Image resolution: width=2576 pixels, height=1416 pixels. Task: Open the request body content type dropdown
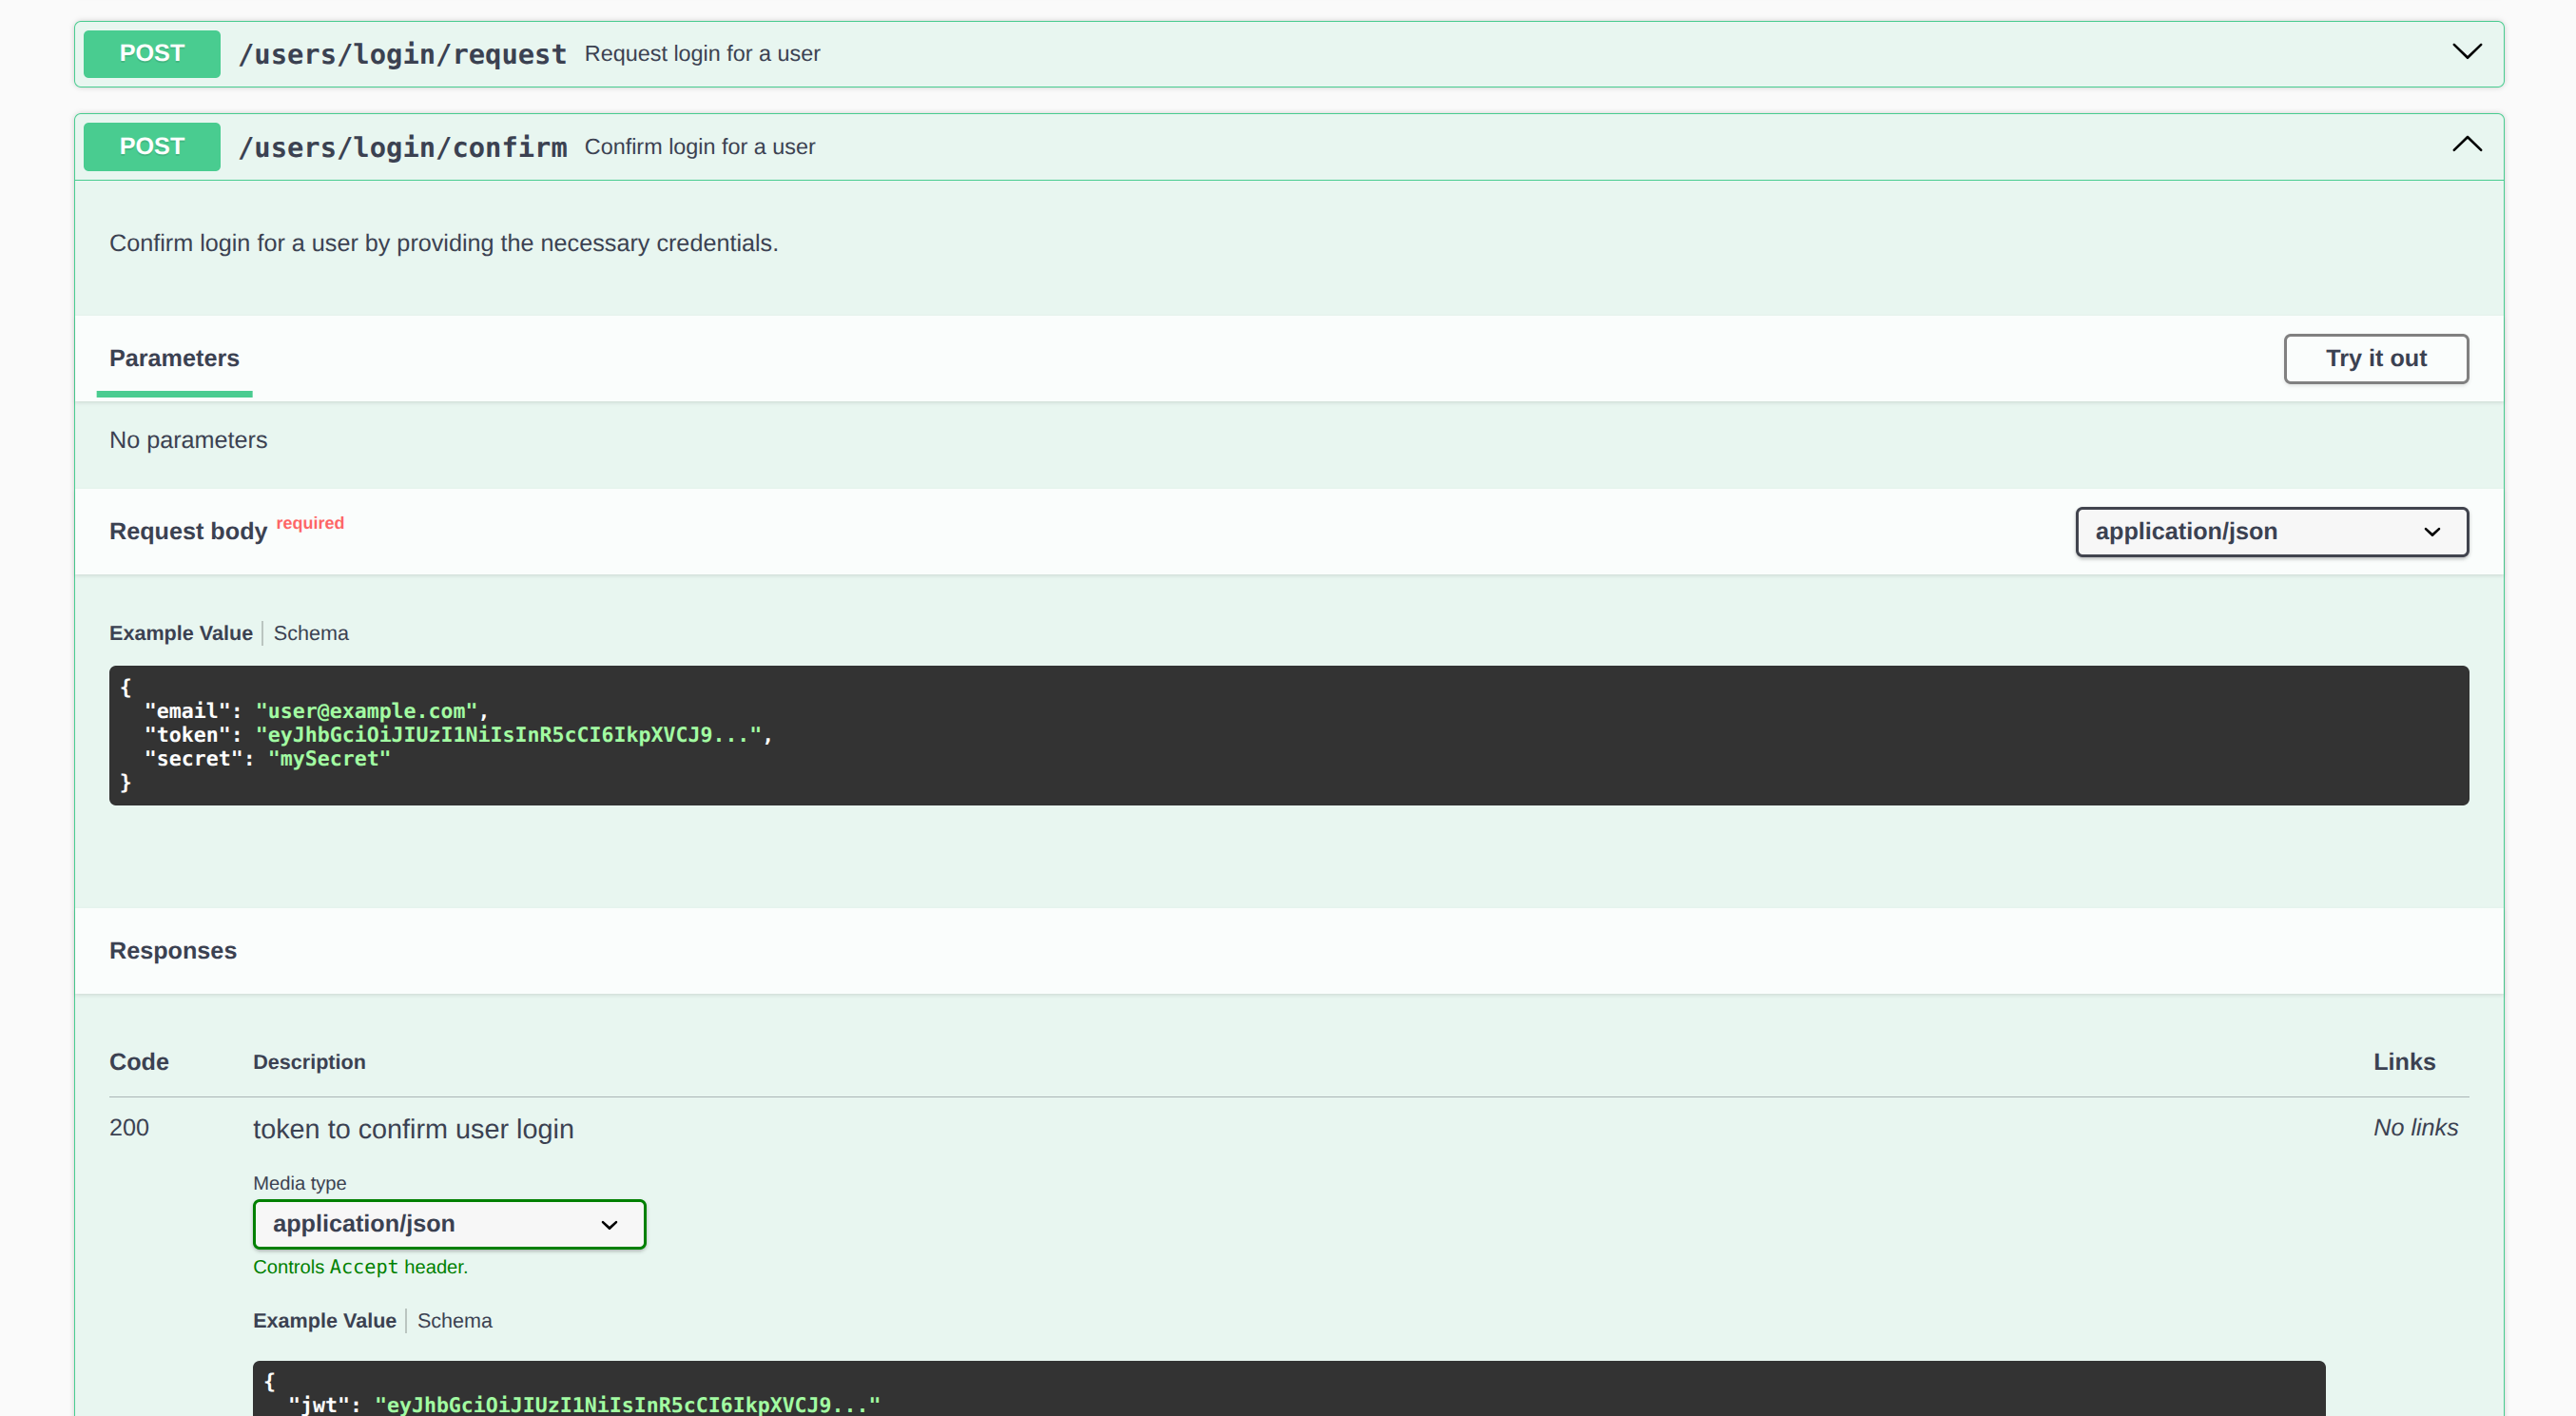pyautogui.click(x=2271, y=531)
